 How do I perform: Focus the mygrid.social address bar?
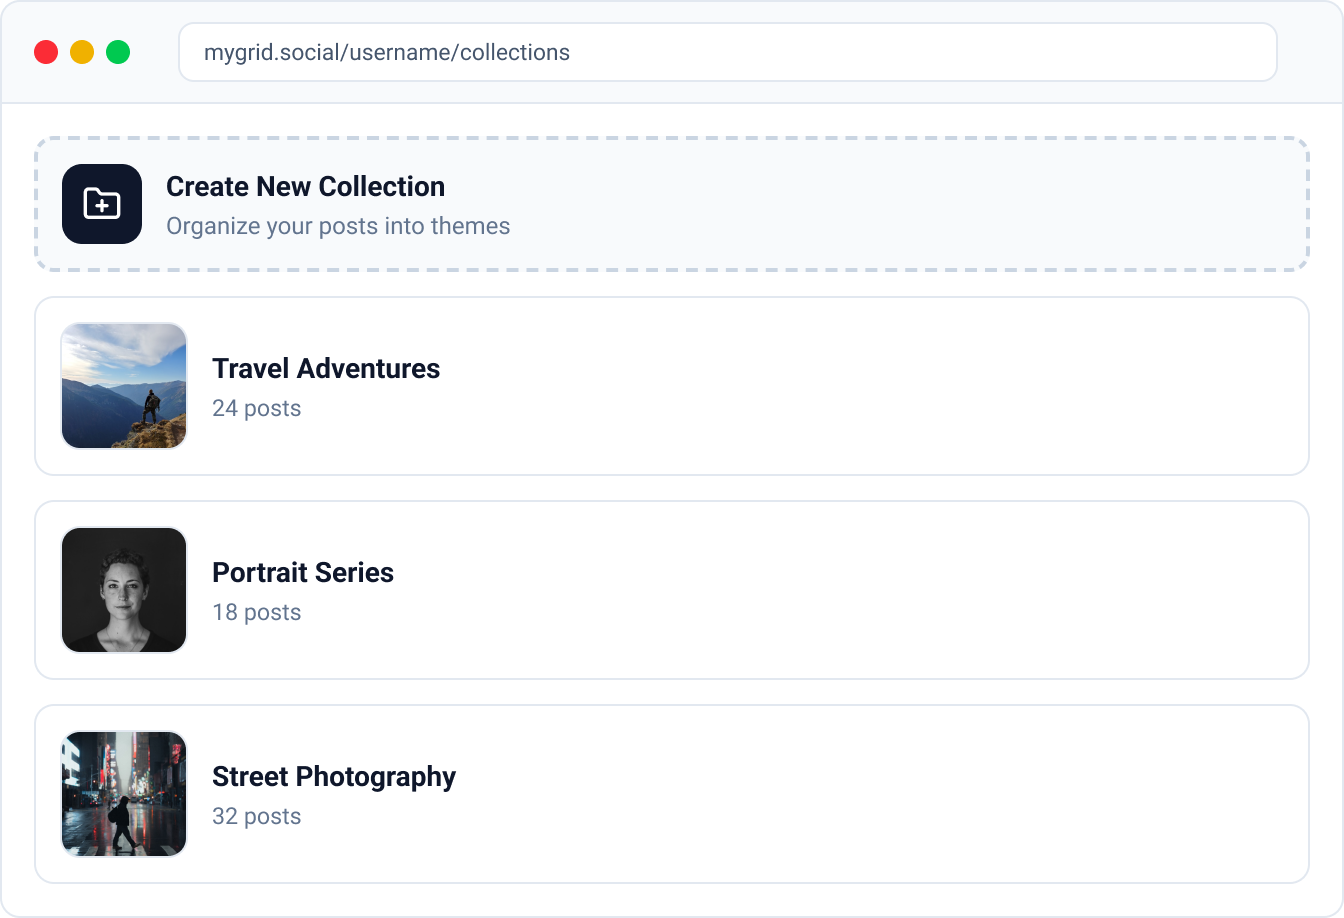(x=727, y=52)
